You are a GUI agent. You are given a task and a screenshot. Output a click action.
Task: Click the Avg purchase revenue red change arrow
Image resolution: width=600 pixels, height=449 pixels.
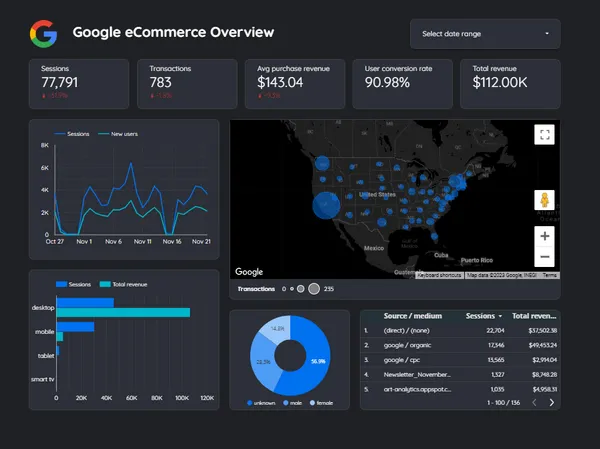(260, 96)
